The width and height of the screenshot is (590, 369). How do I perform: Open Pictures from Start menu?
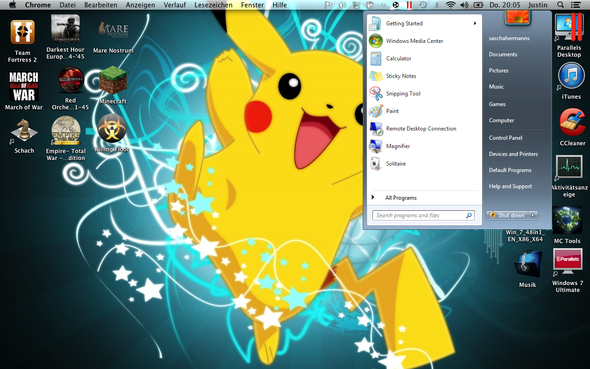point(498,70)
